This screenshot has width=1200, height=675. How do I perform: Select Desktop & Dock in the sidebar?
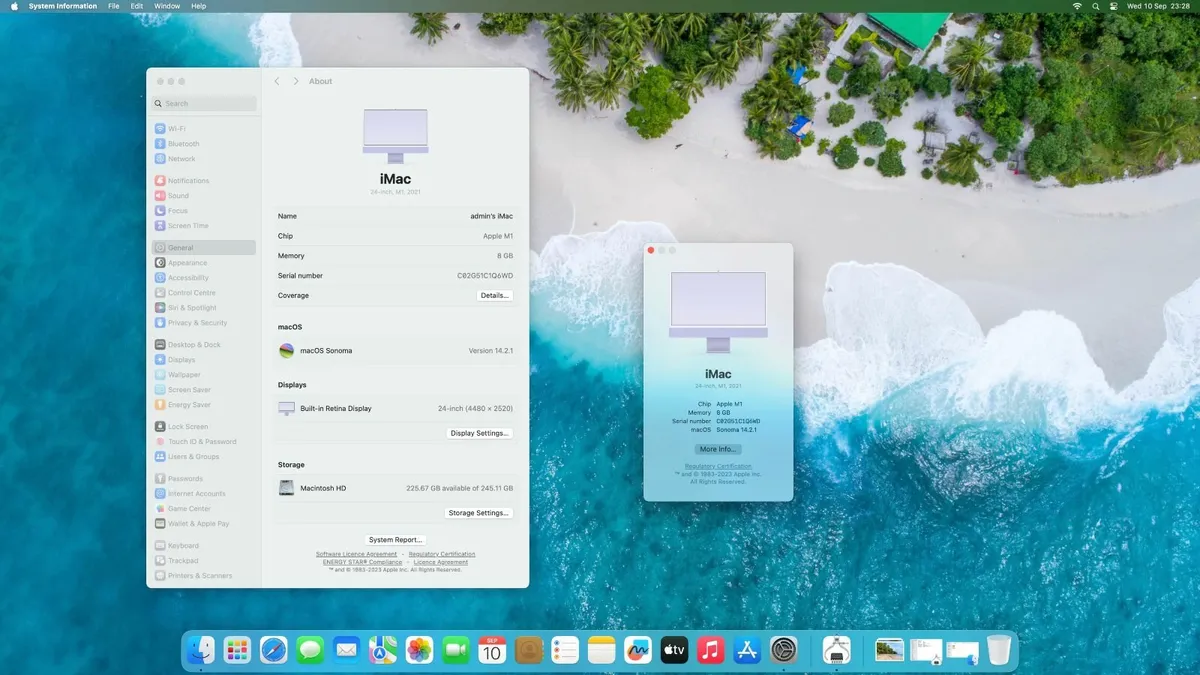204,345
